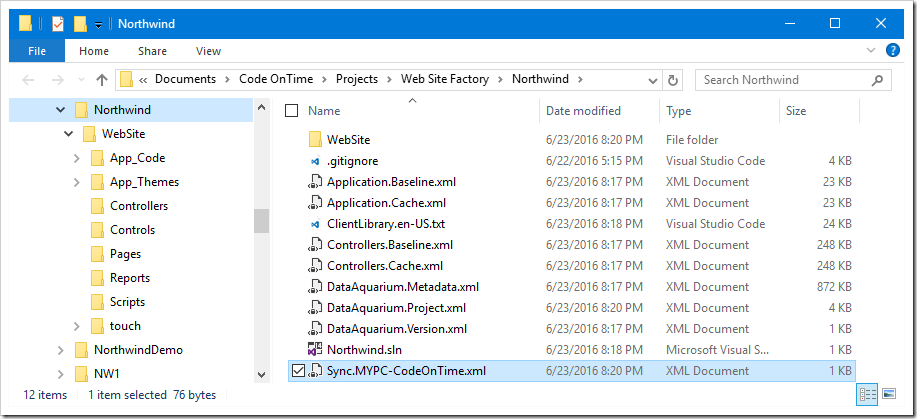
Task: Expand the App_Themes tree folder
Action: click(x=77, y=182)
